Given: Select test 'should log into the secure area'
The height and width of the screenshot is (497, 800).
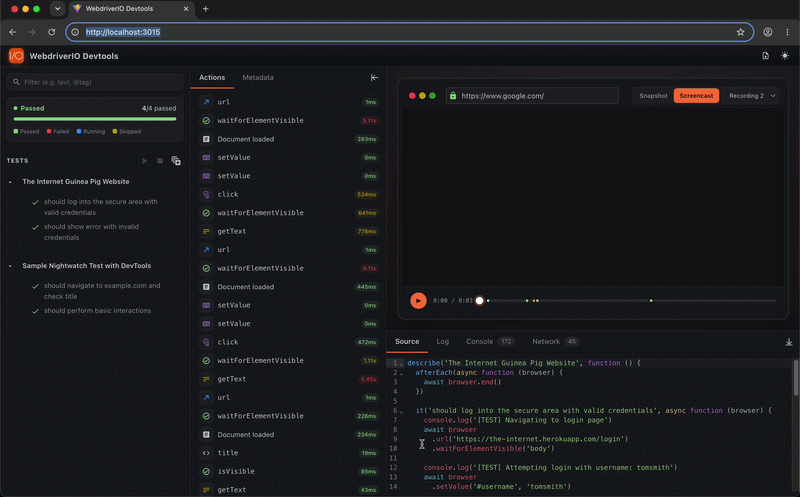Looking at the screenshot, I should coord(101,207).
